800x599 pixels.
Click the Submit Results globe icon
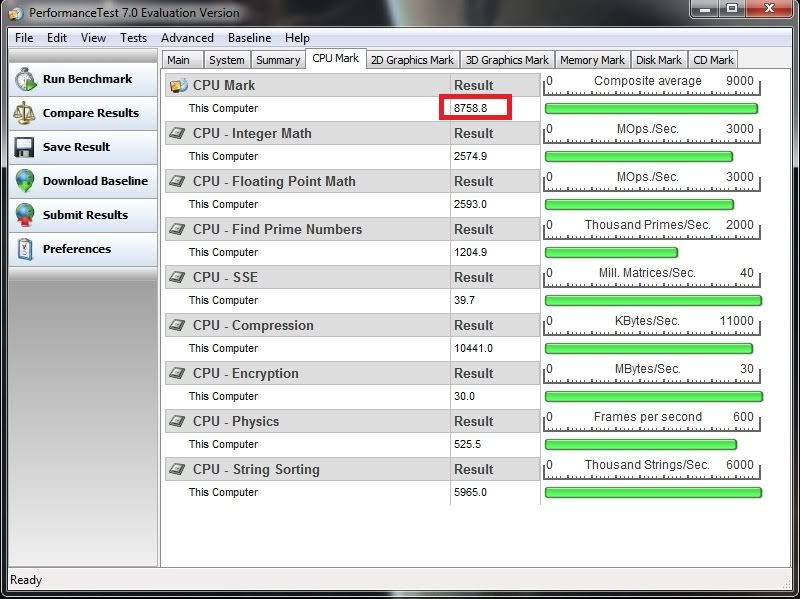click(x=24, y=215)
